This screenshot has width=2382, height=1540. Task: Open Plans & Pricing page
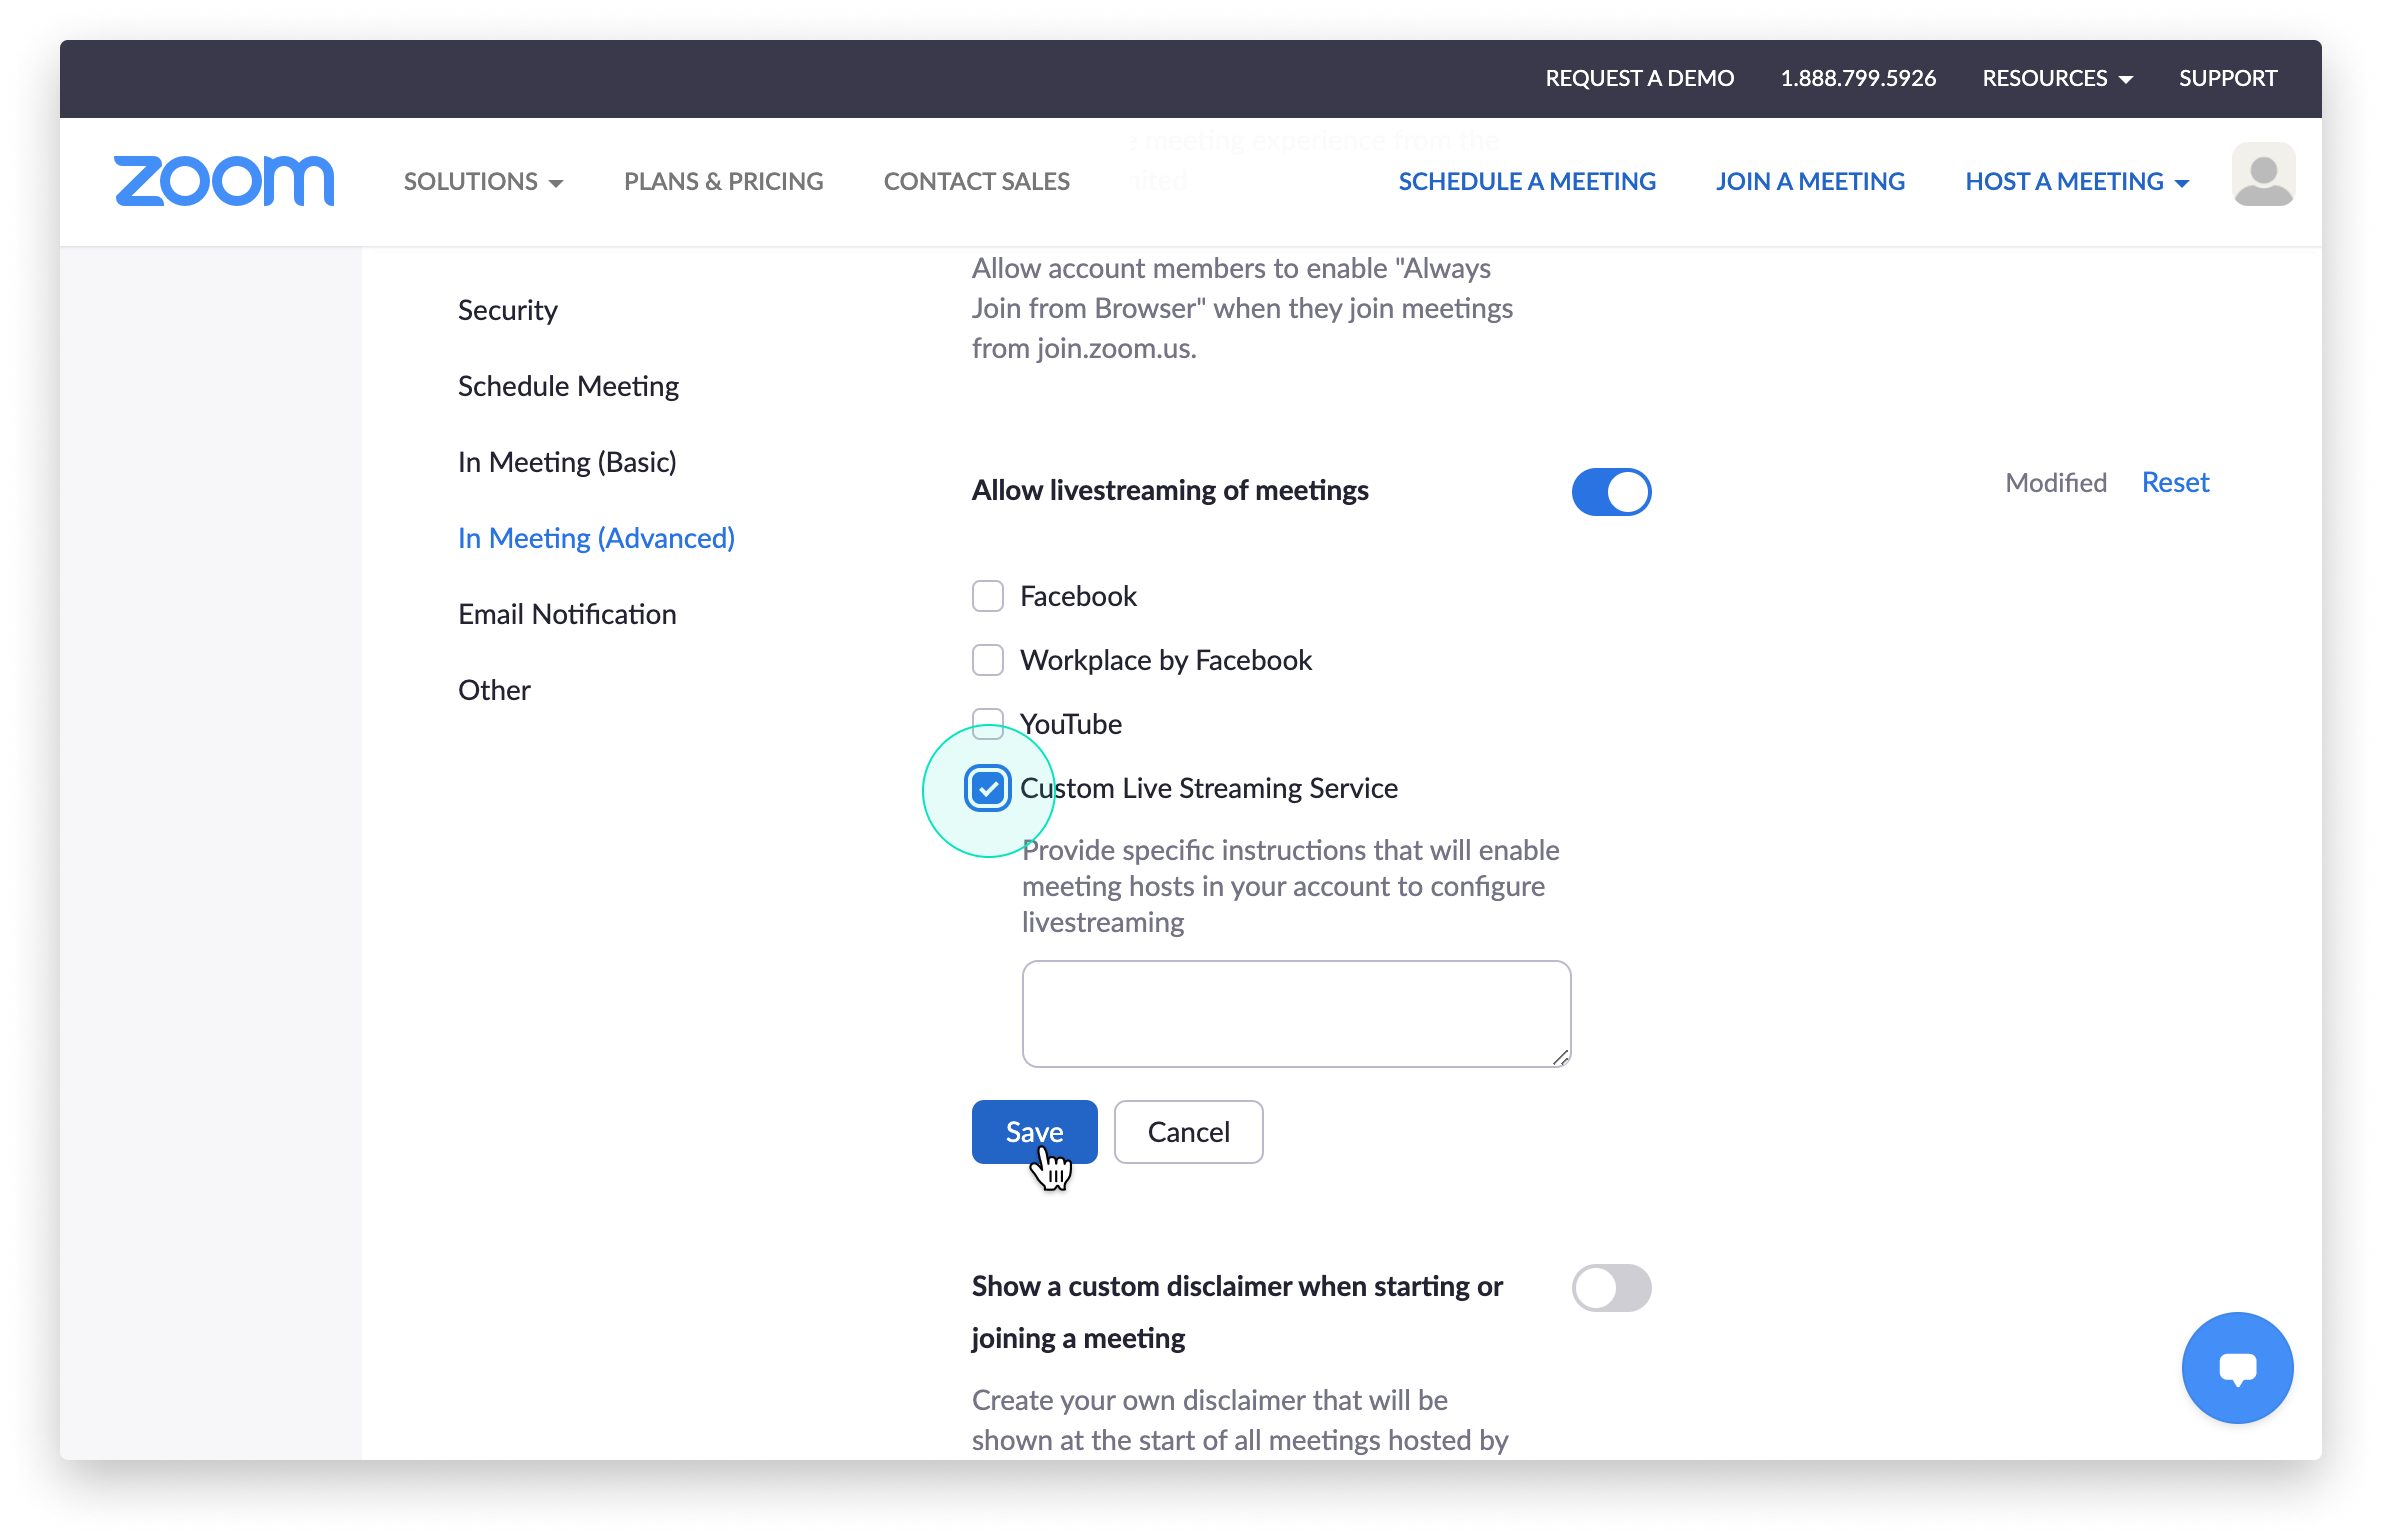click(723, 181)
